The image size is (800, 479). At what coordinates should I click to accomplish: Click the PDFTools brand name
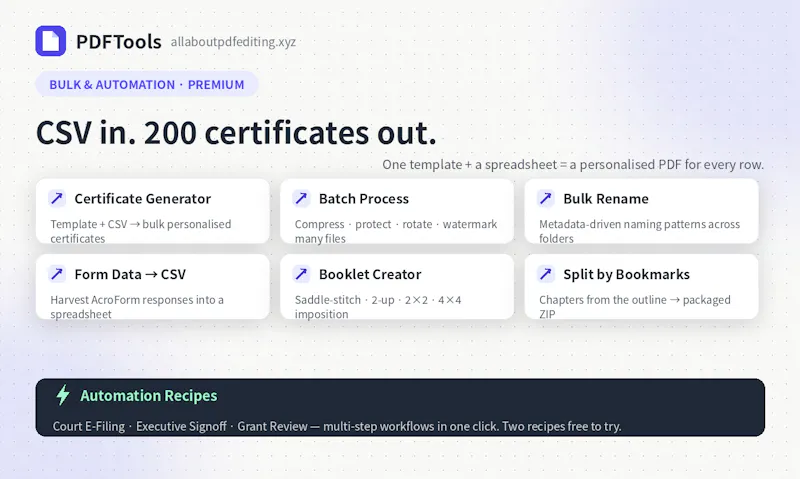click(x=118, y=42)
